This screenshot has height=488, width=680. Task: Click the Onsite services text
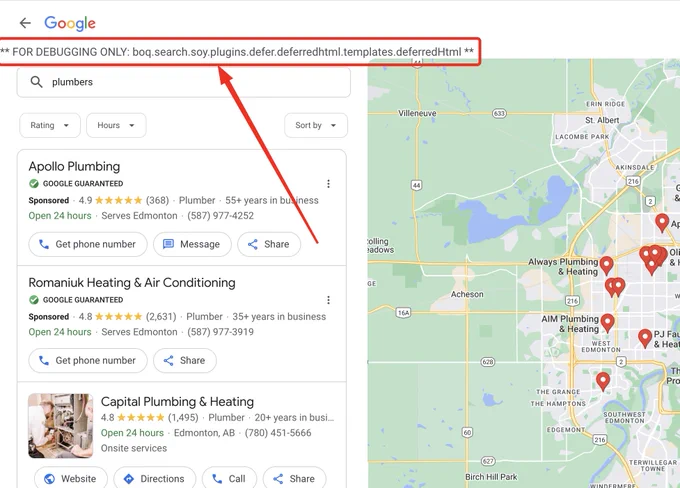tap(134, 448)
